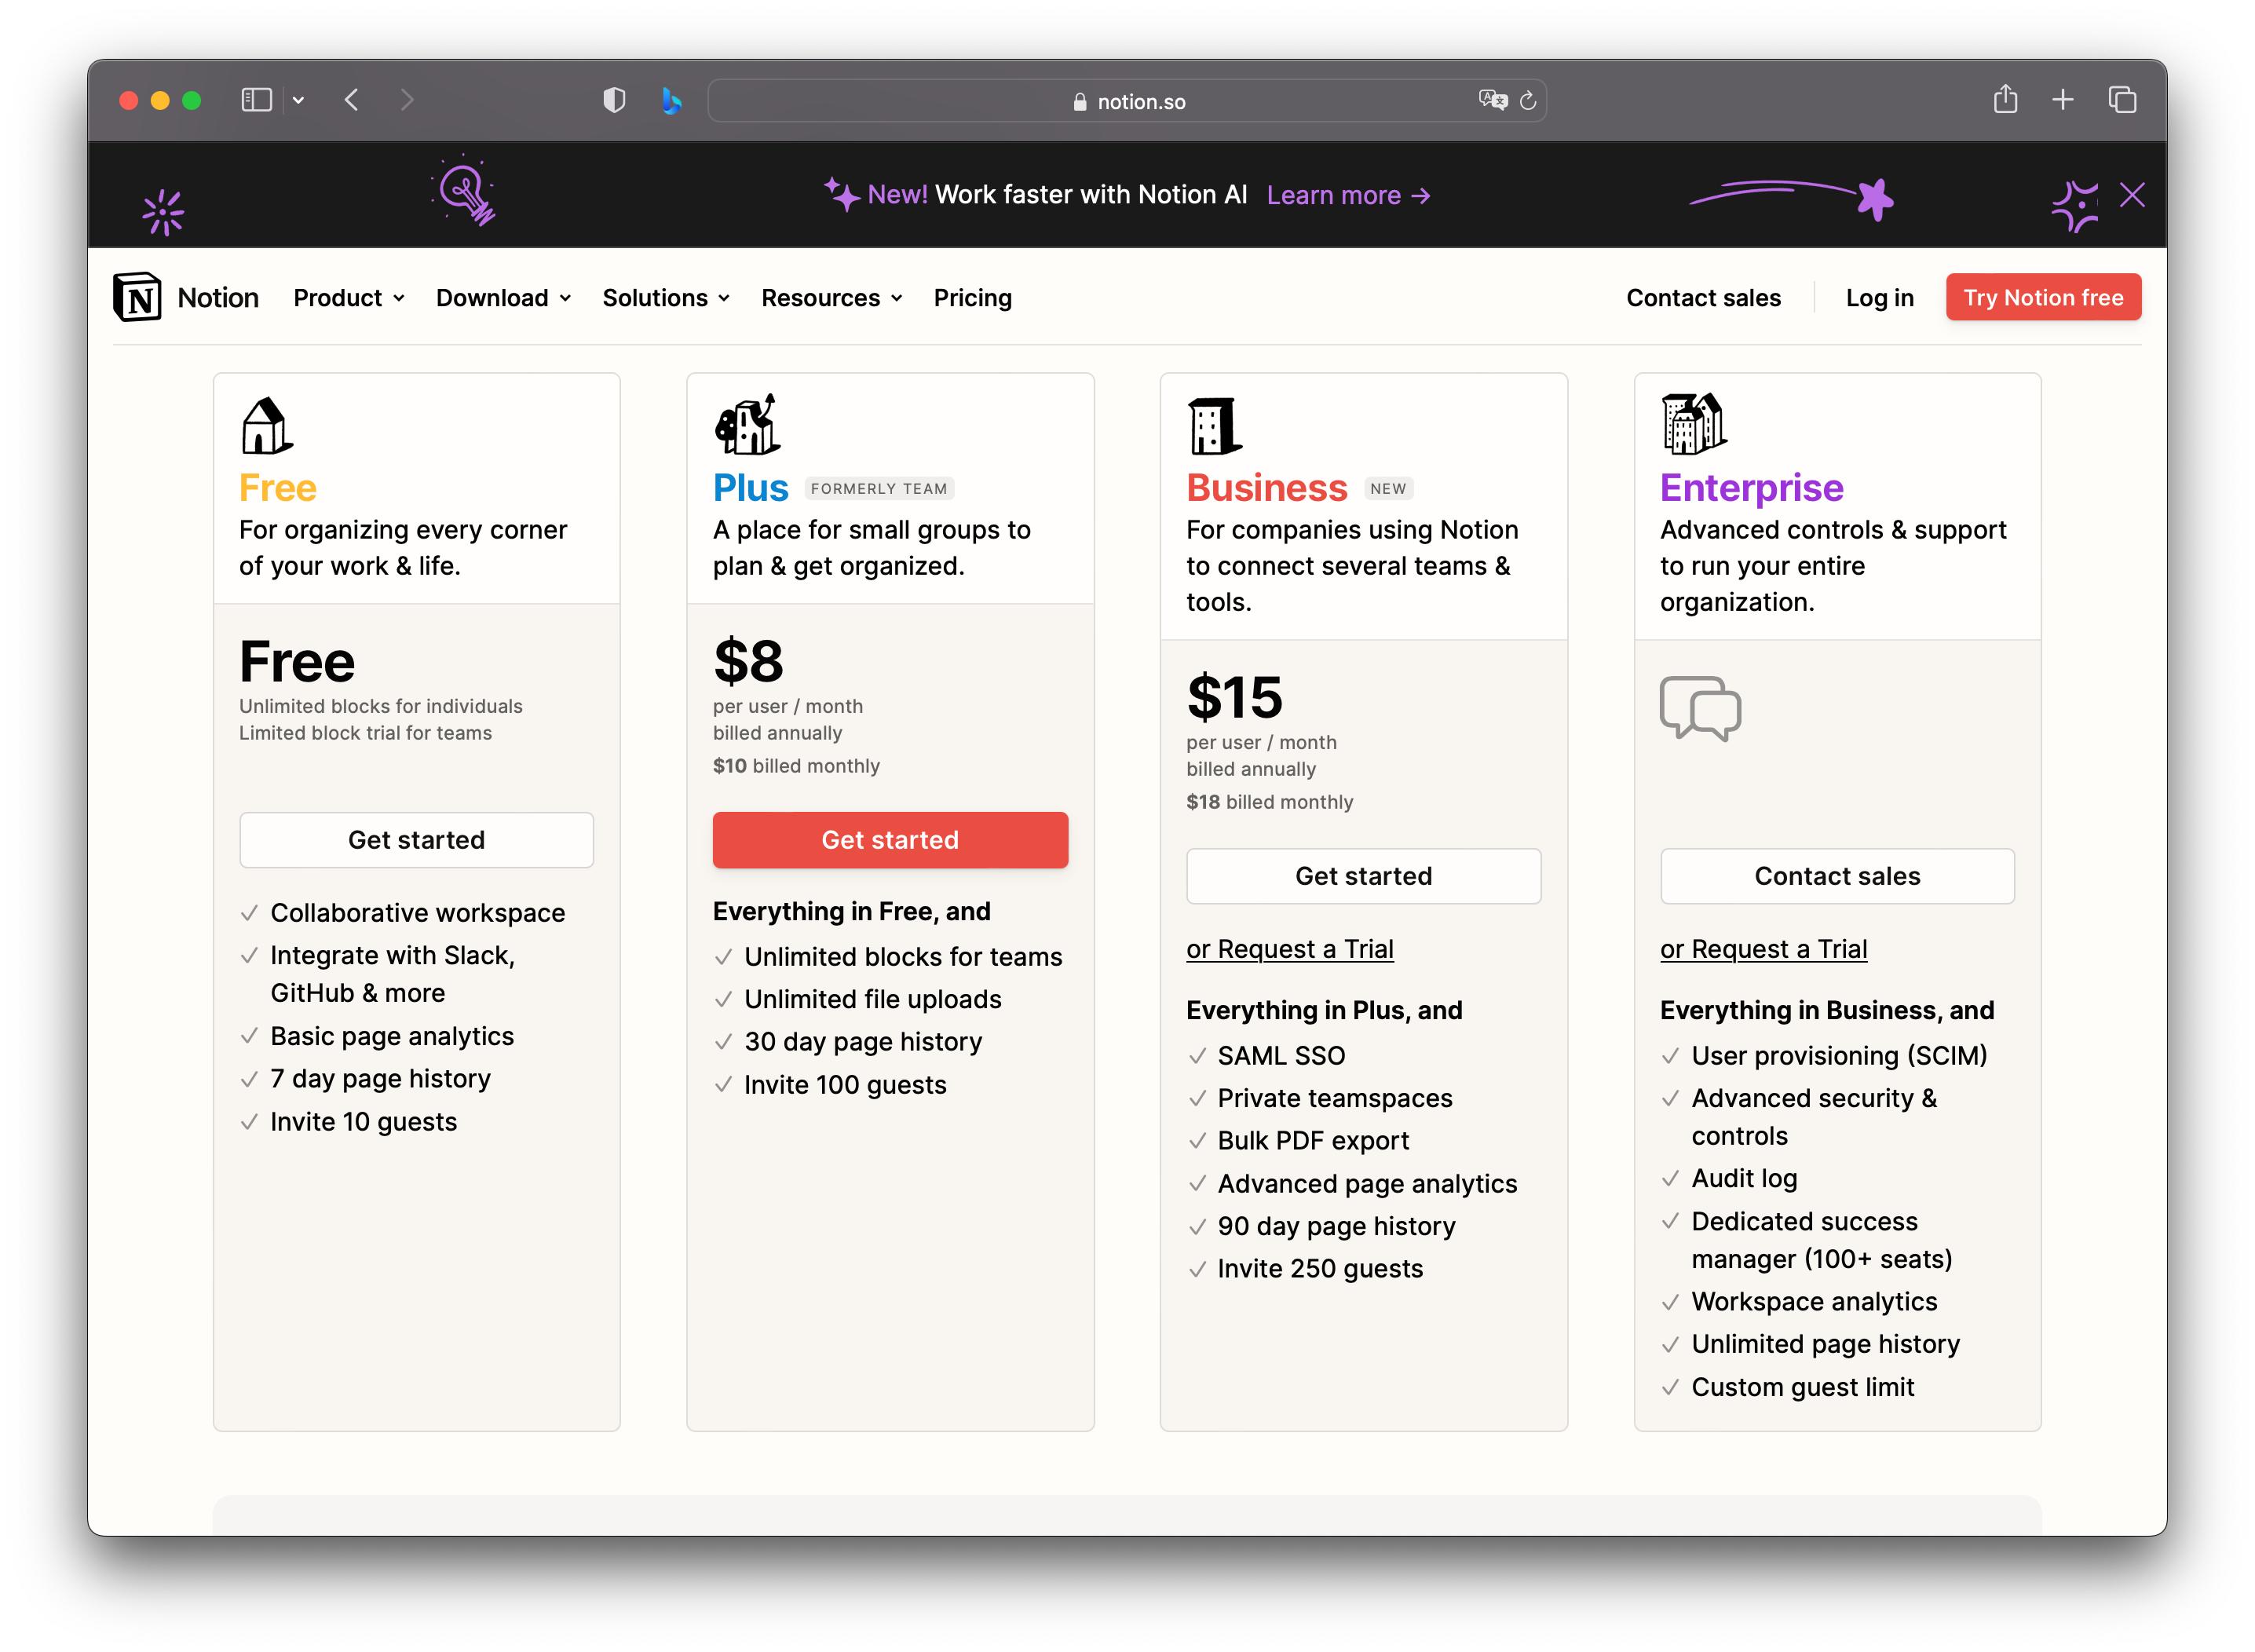Click '$18 billed monthly' text

coord(1269,802)
